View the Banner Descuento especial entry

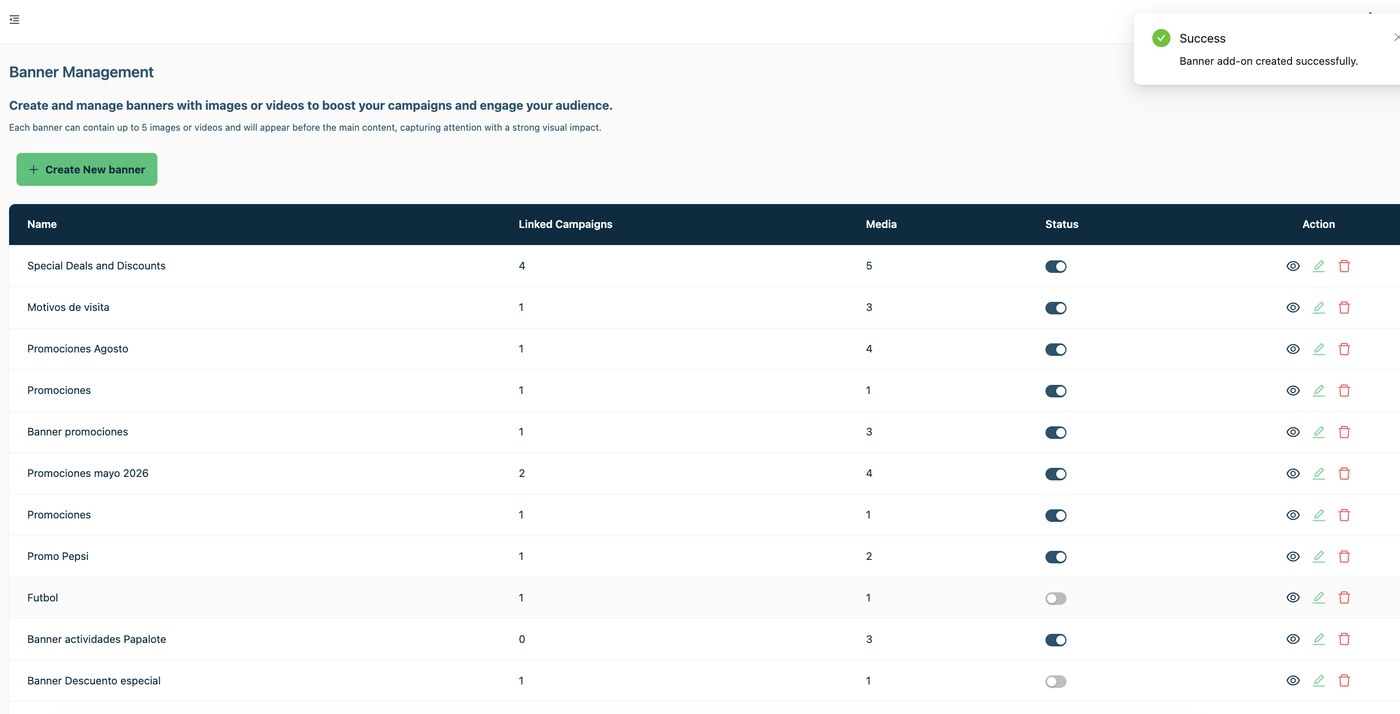(x=1293, y=681)
